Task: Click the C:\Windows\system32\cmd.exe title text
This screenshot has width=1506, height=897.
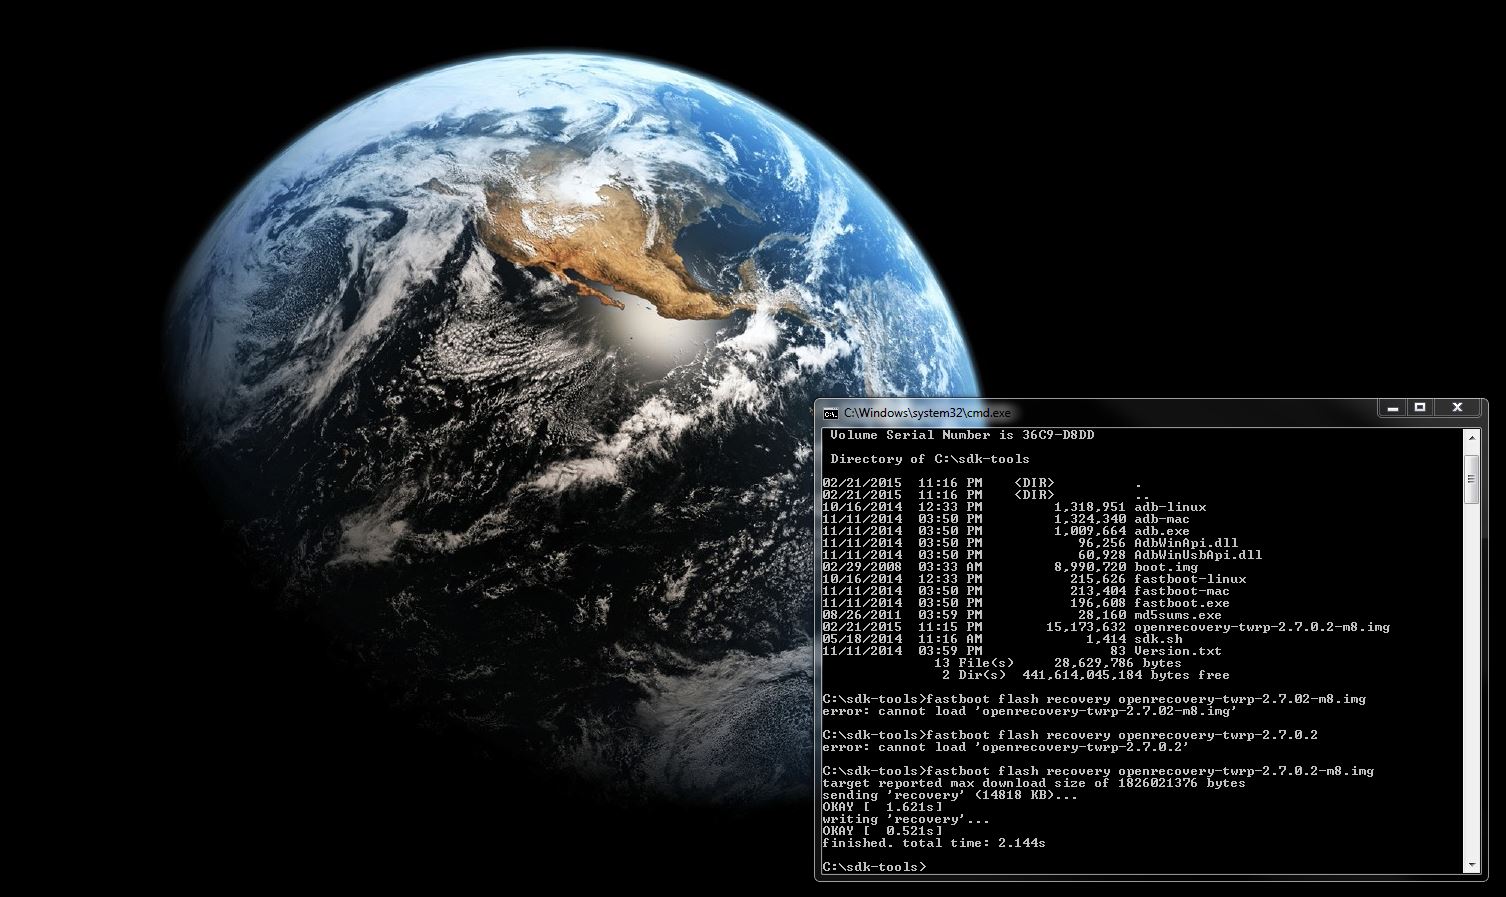Action: 927,413
